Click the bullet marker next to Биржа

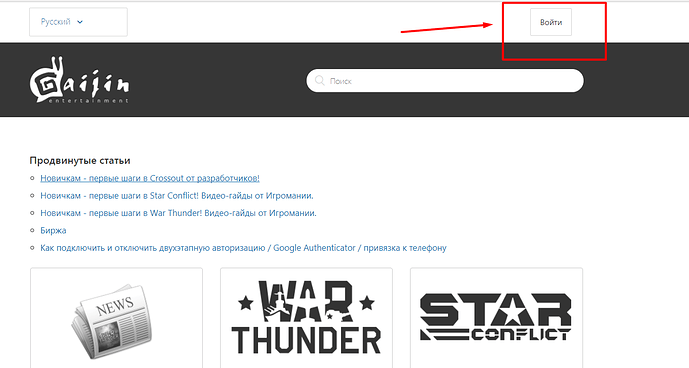(x=32, y=230)
